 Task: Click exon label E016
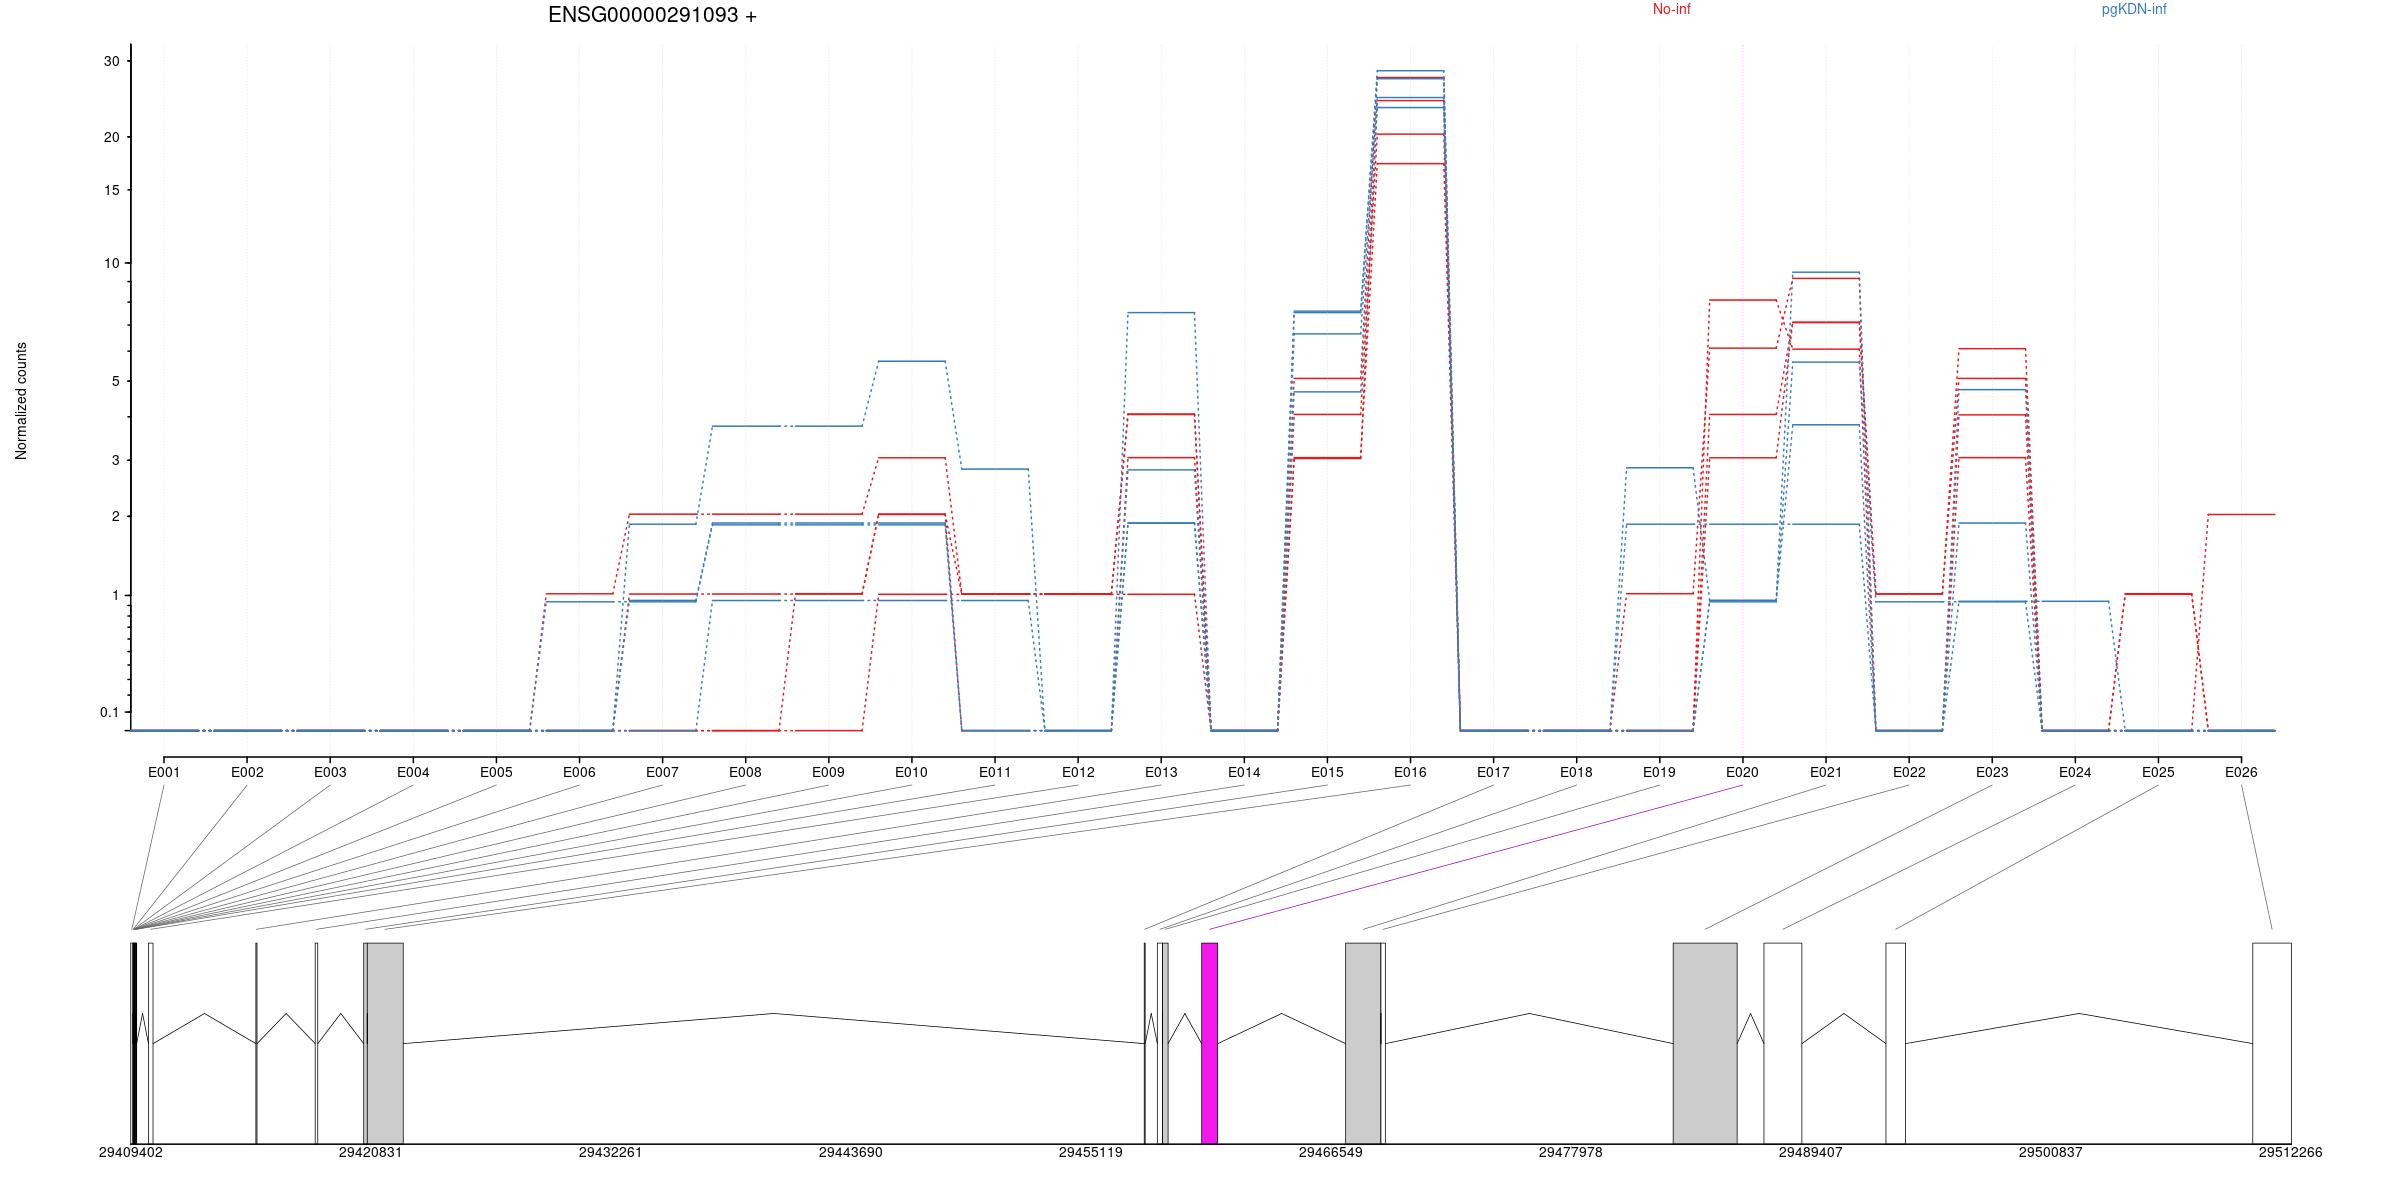(x=1410, y=772)
